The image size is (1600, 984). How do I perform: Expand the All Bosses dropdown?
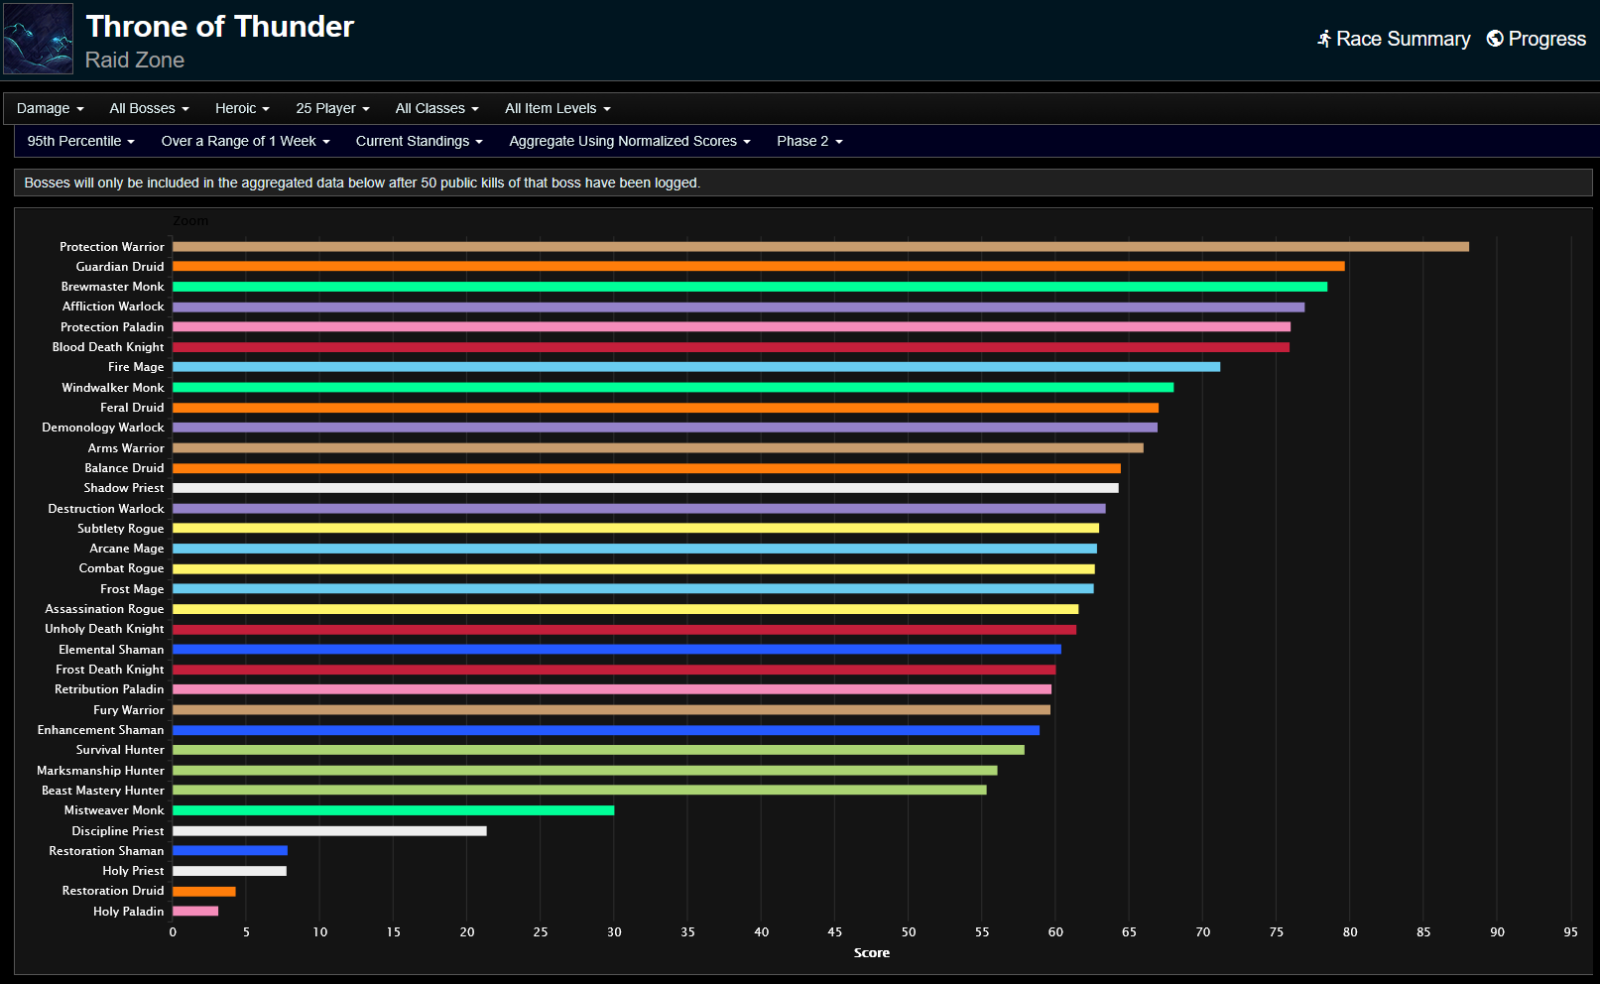pyautogui.click(x=149, y=108)
